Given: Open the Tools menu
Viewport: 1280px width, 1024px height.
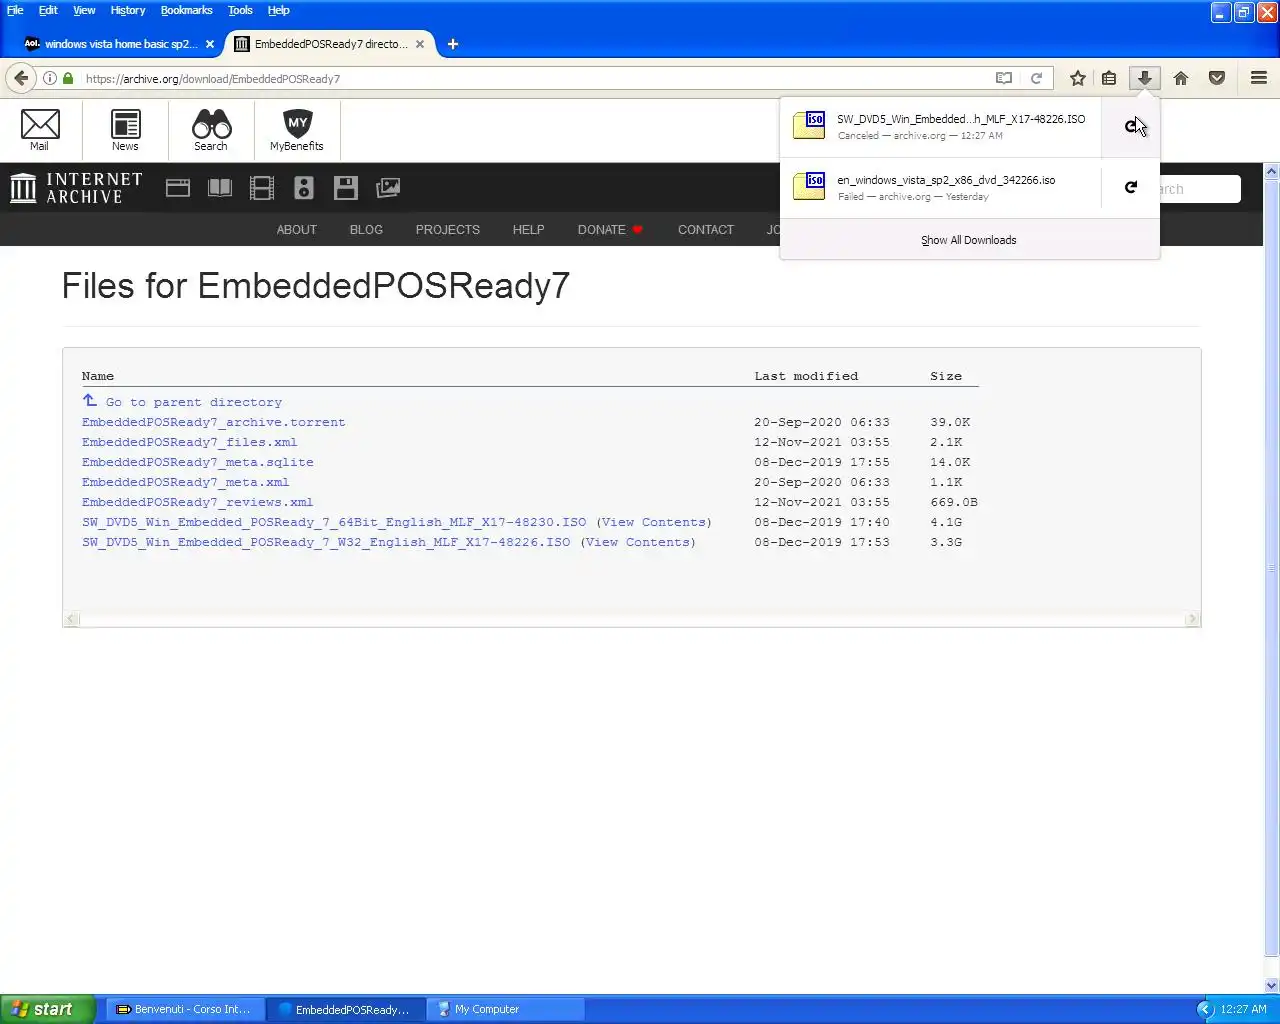Looking at the screenshot, I should 240,10.
